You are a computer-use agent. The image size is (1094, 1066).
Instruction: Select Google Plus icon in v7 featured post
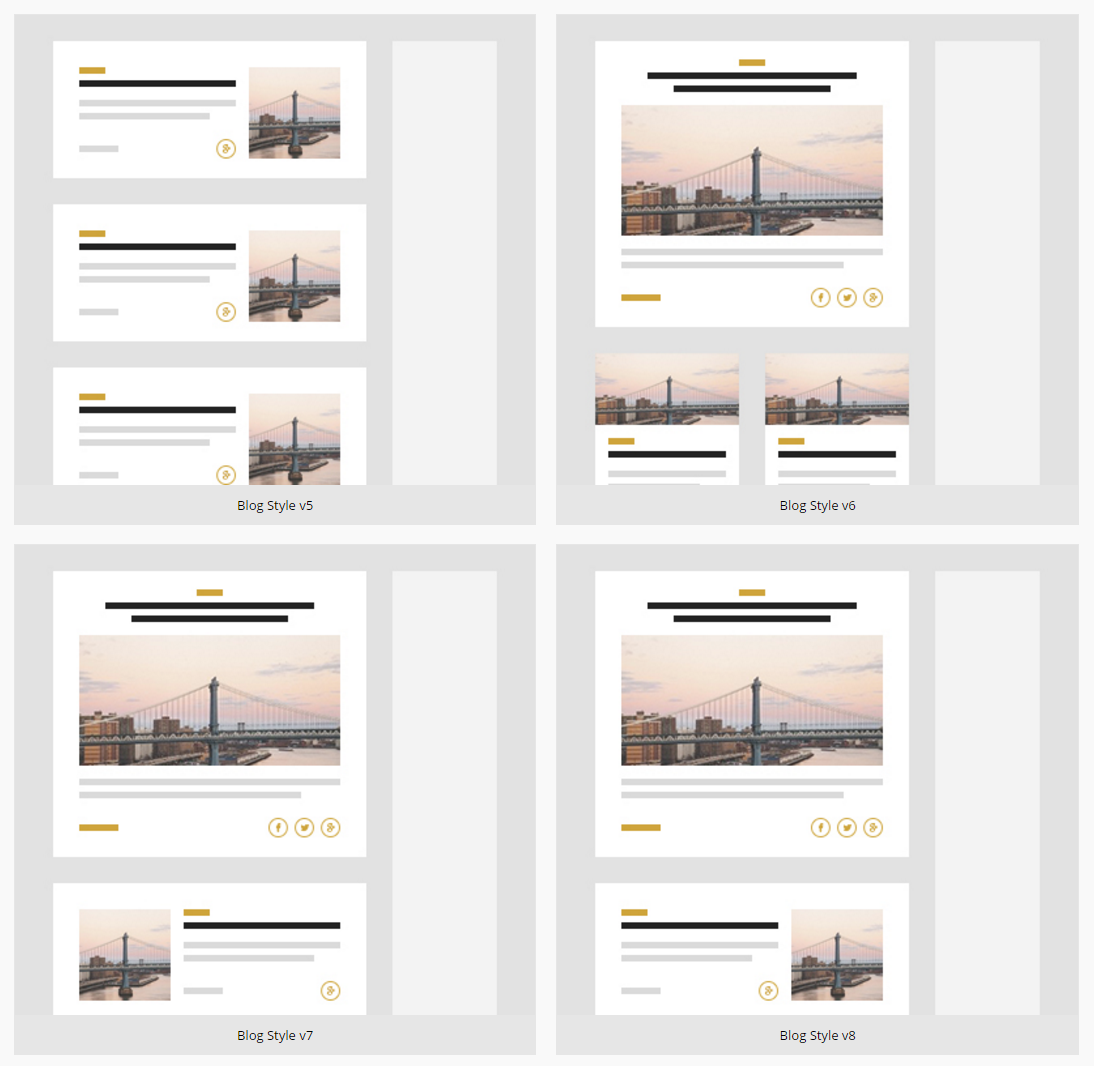(331, 828)
